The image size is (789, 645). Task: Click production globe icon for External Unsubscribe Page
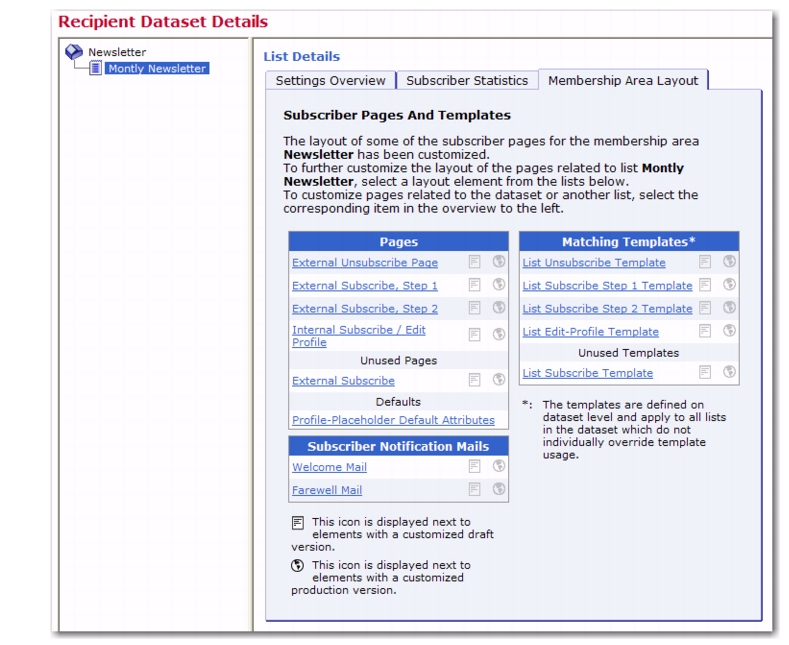[499, 261]
